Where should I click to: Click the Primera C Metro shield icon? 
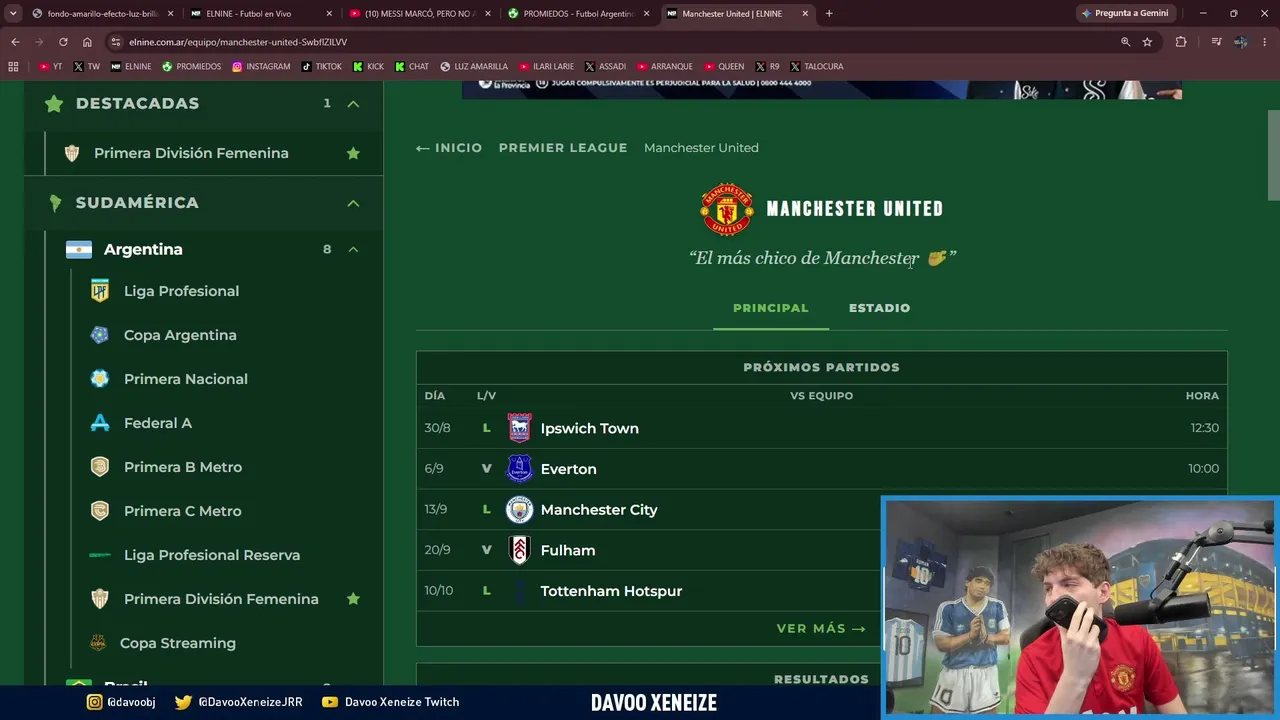click(x=100, y=511)
